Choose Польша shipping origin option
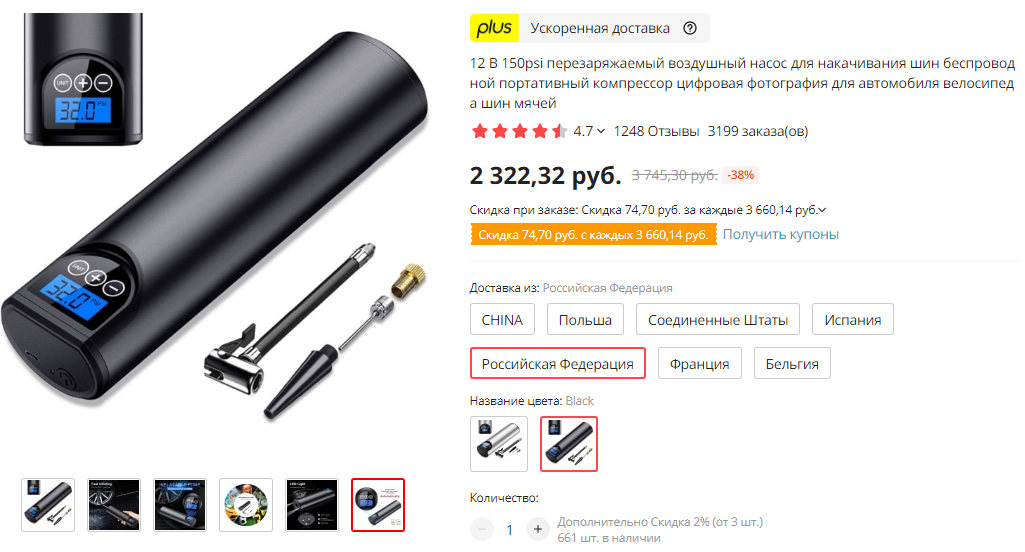The image size is (1025, 552). pyautogui.click(x=585, y=320)
